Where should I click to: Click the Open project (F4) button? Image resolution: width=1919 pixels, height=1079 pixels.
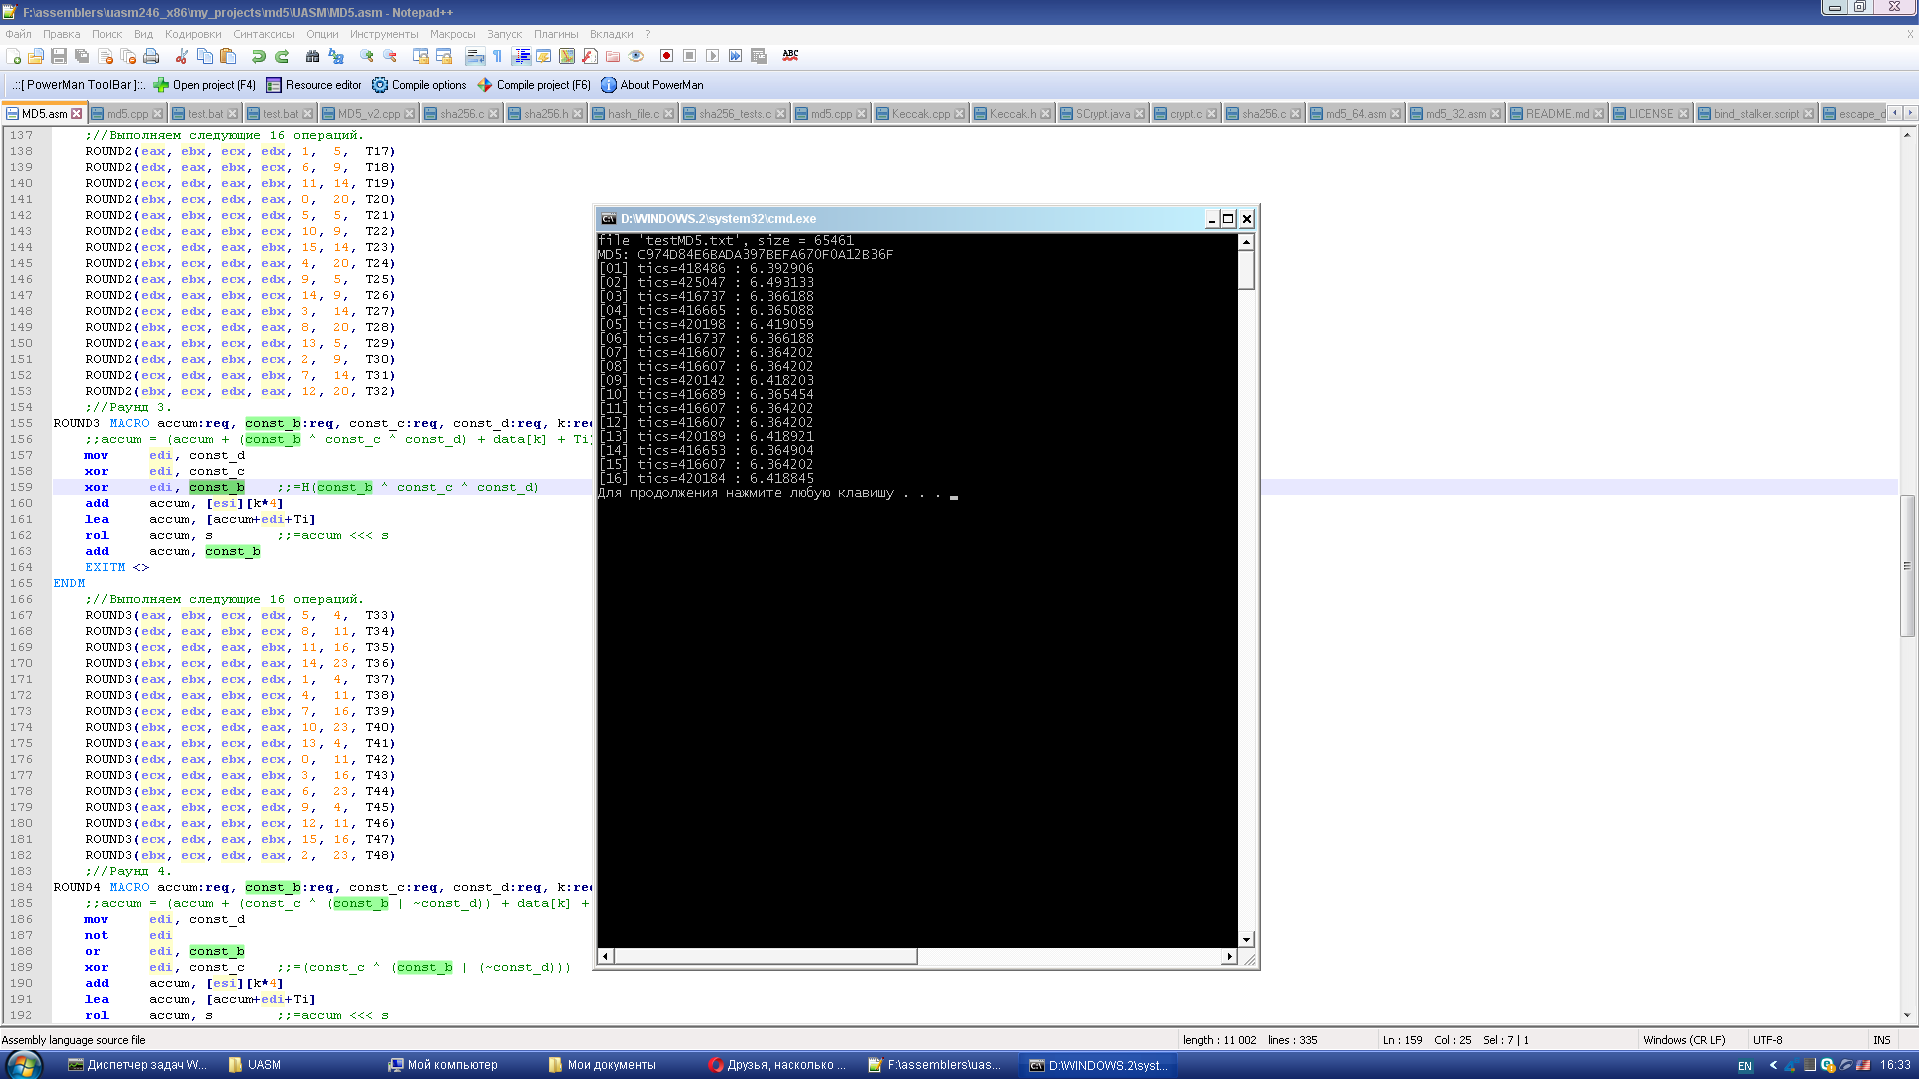click(x=204, y=85)
